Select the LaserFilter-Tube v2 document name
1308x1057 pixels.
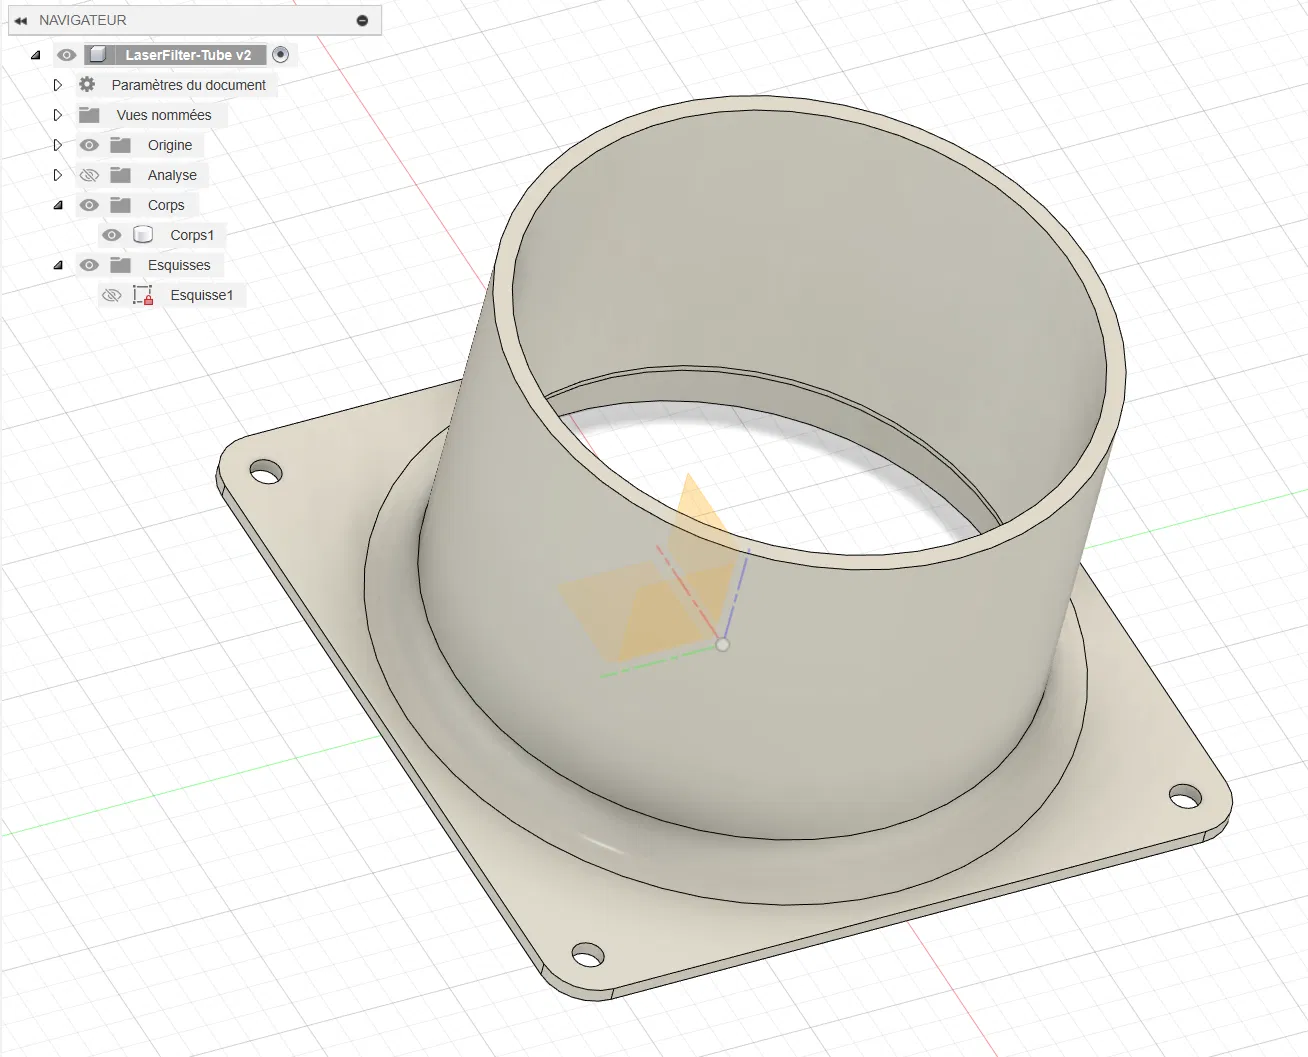click(x=188, y=55)
